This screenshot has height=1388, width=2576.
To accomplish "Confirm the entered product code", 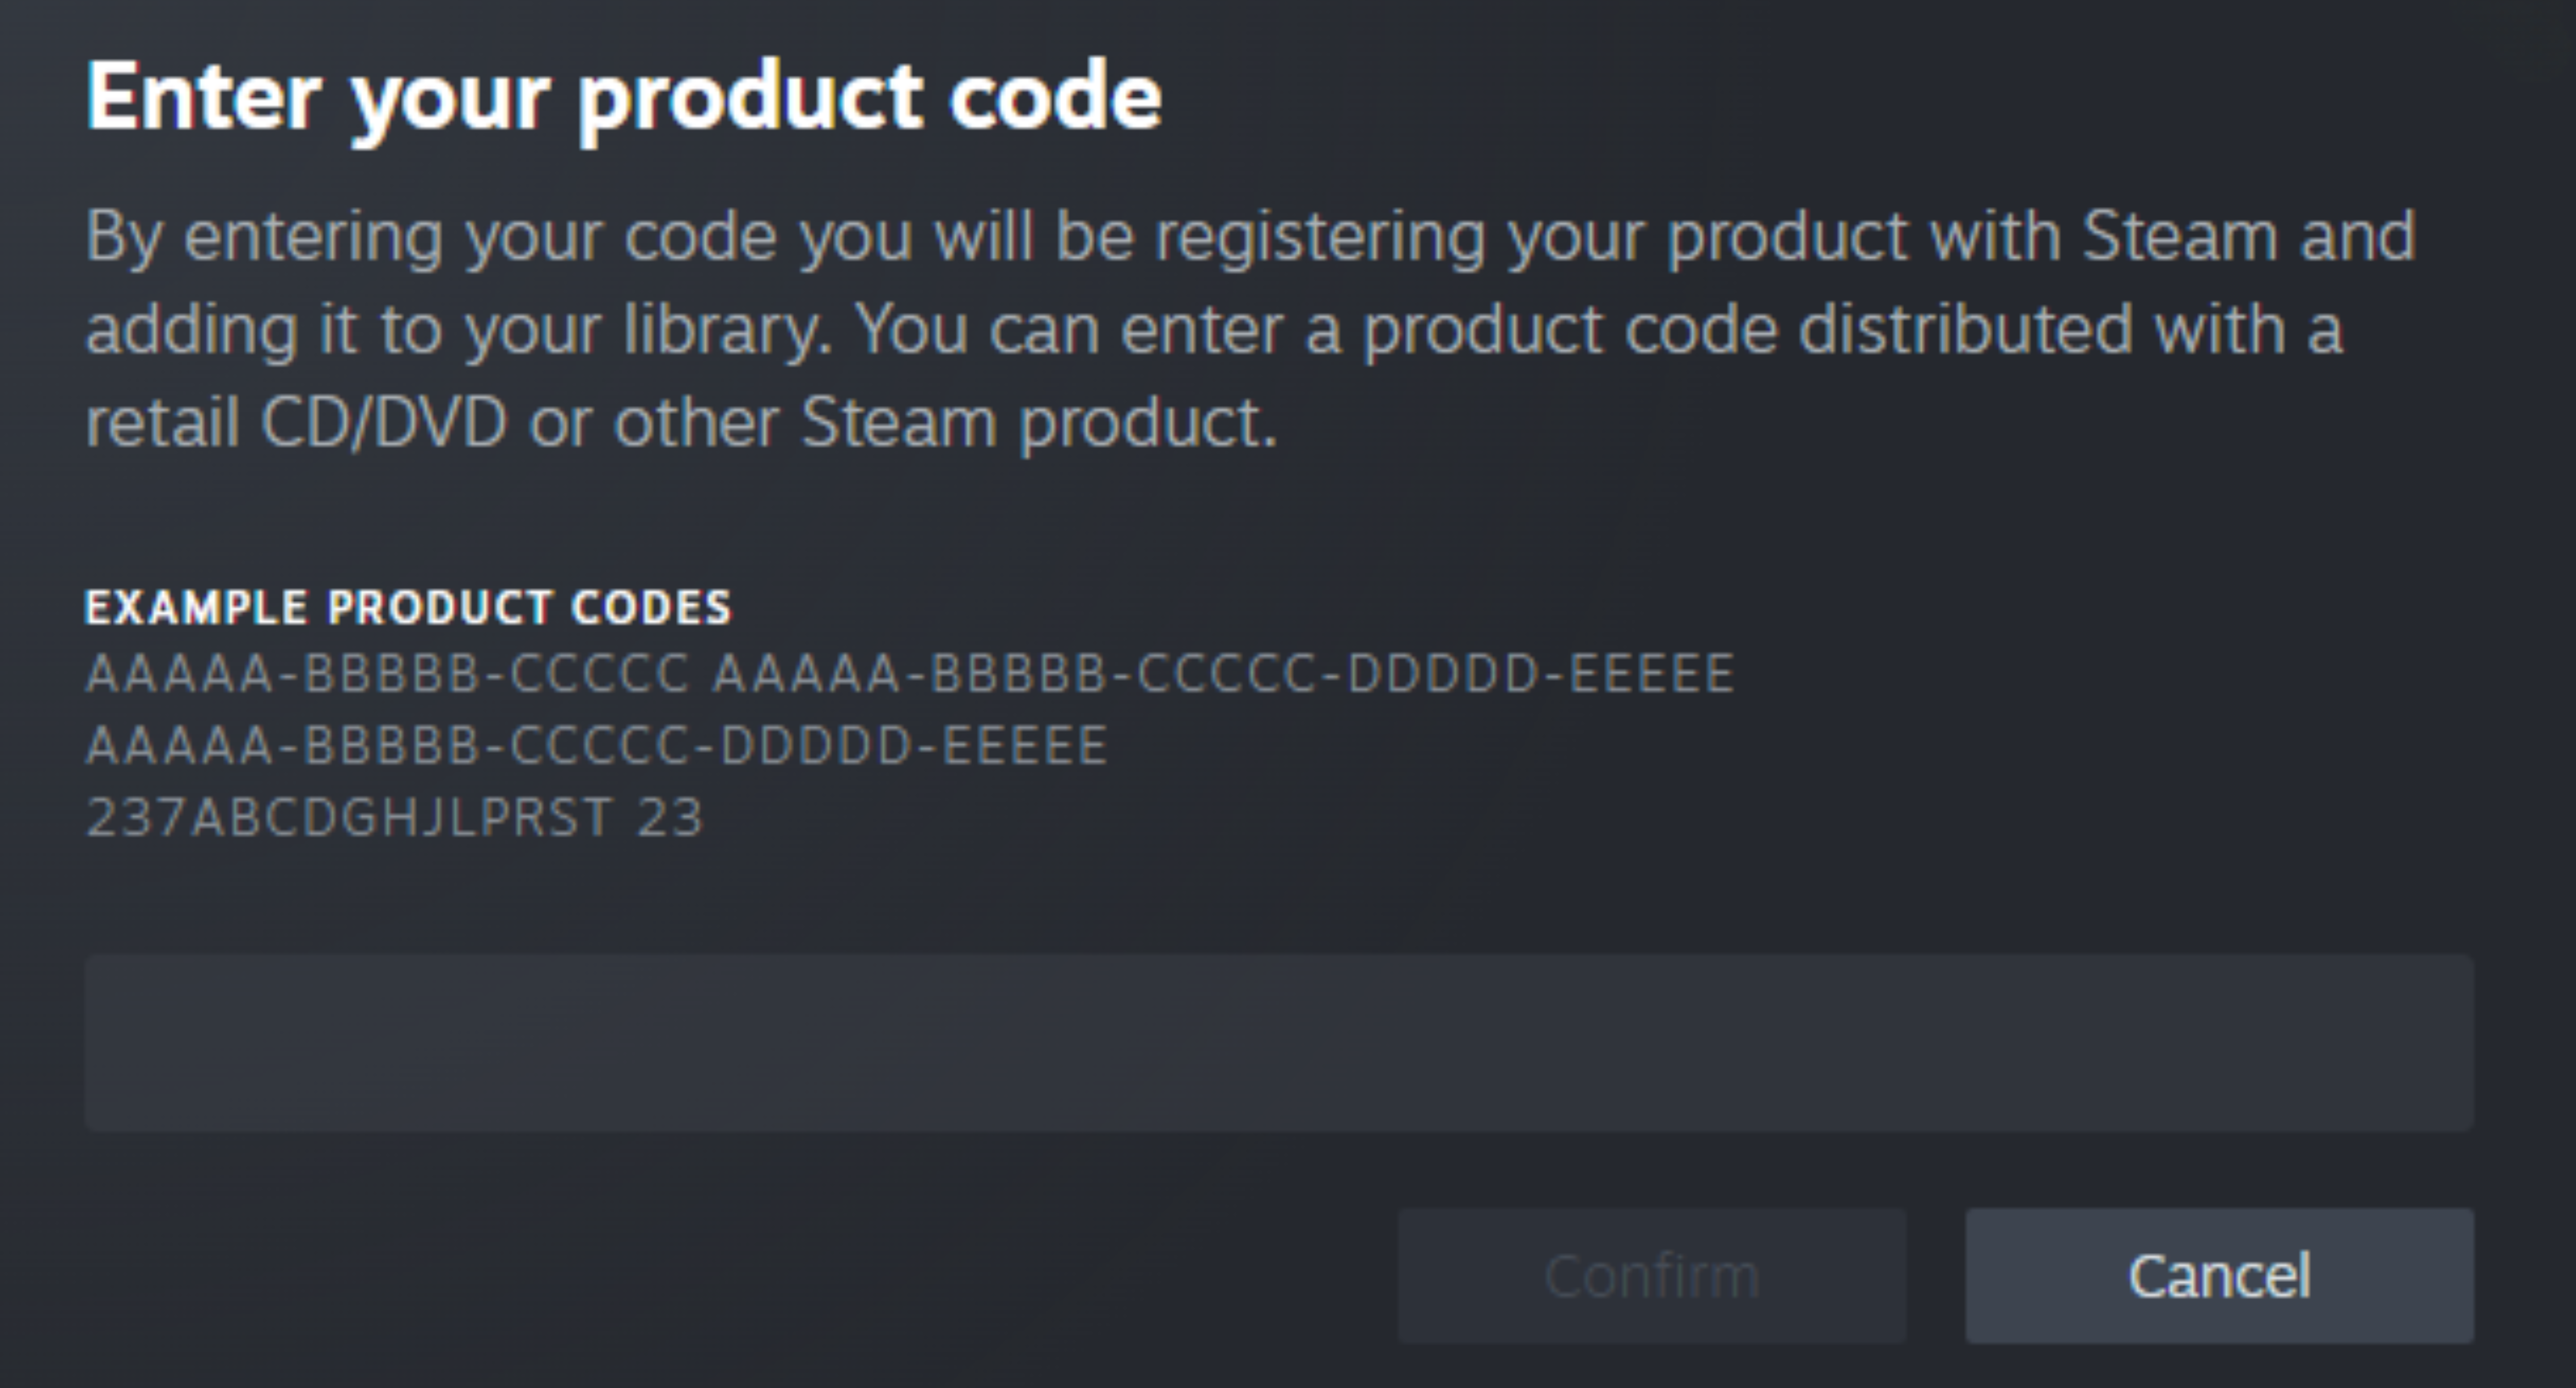I will (1652, 1275).
